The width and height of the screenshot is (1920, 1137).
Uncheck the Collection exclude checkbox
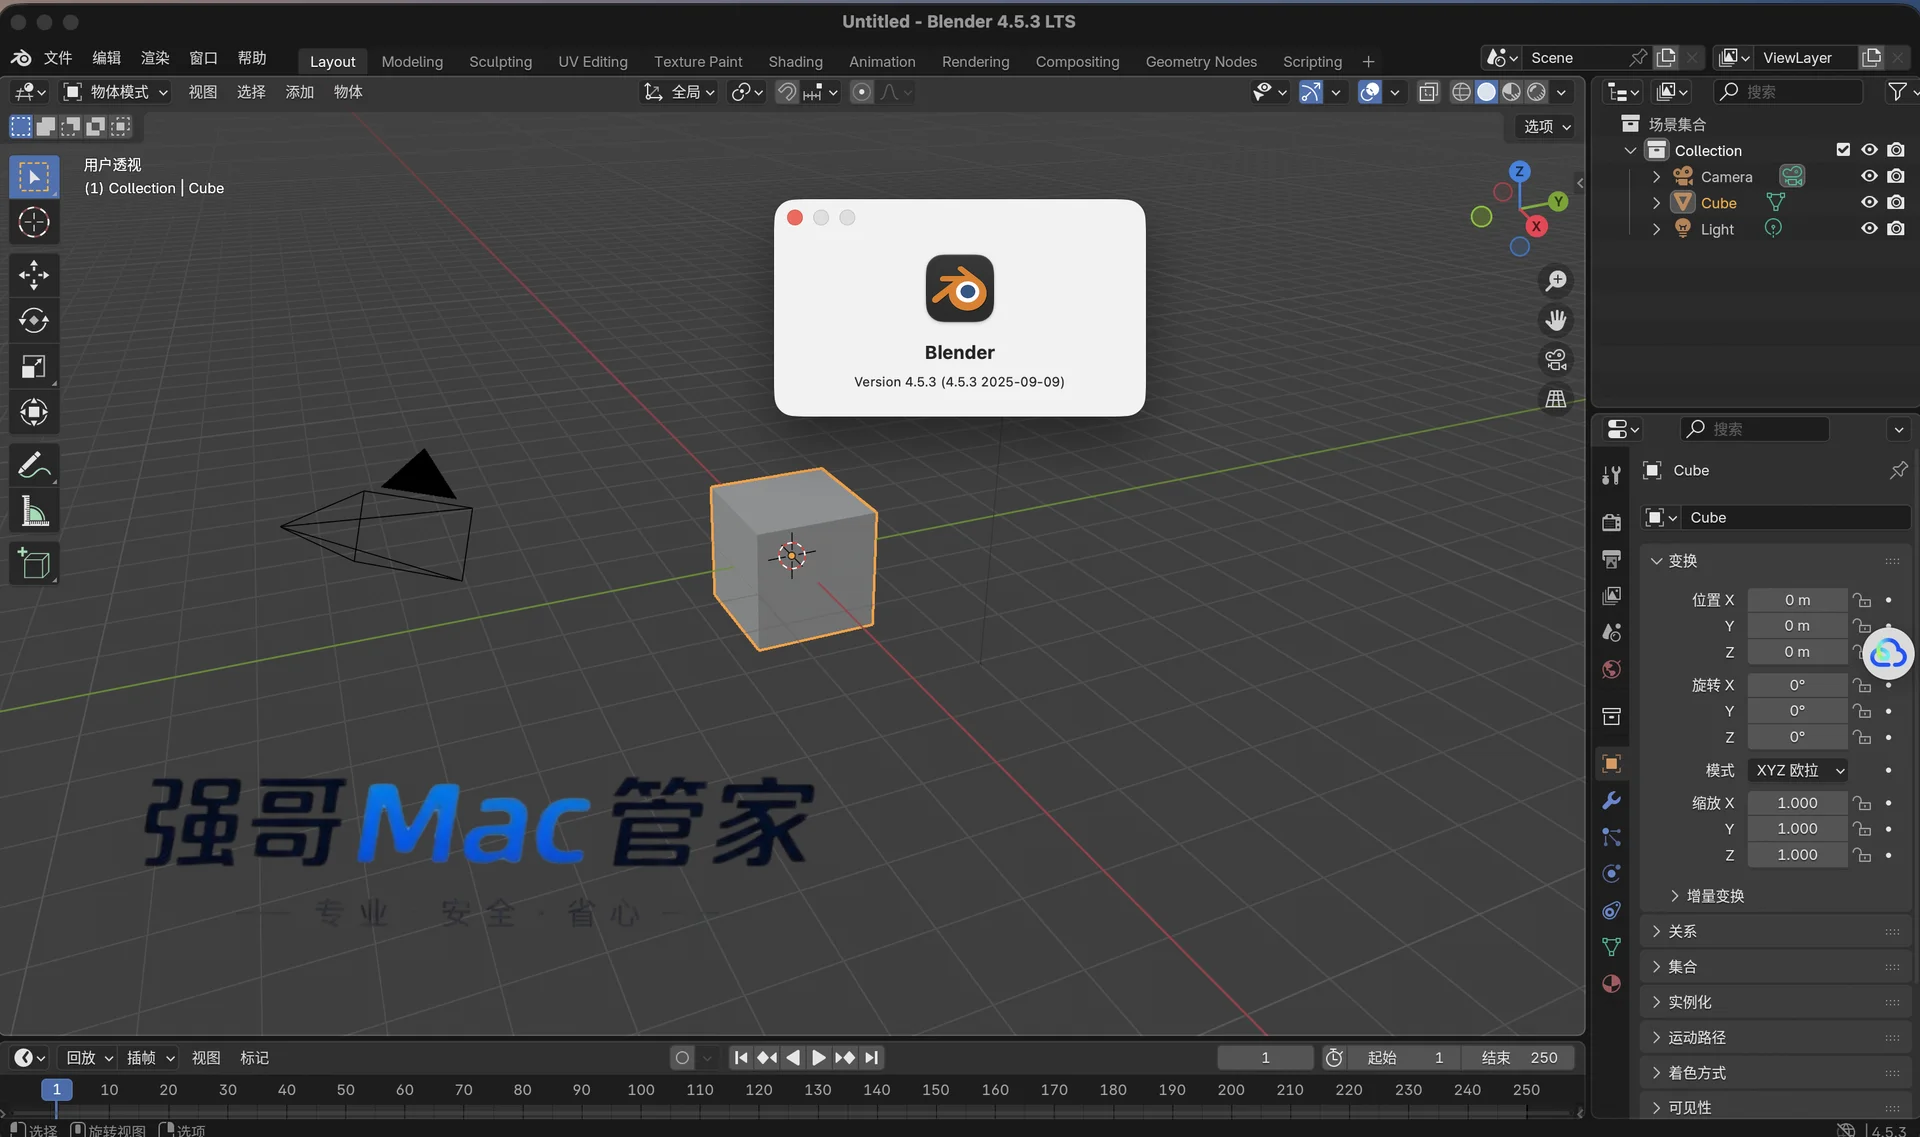point(1843,150)
